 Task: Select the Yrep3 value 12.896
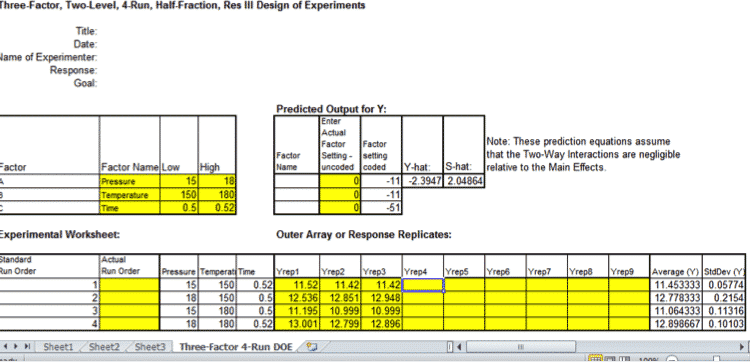pyautogui.click(x=381, y=324)
